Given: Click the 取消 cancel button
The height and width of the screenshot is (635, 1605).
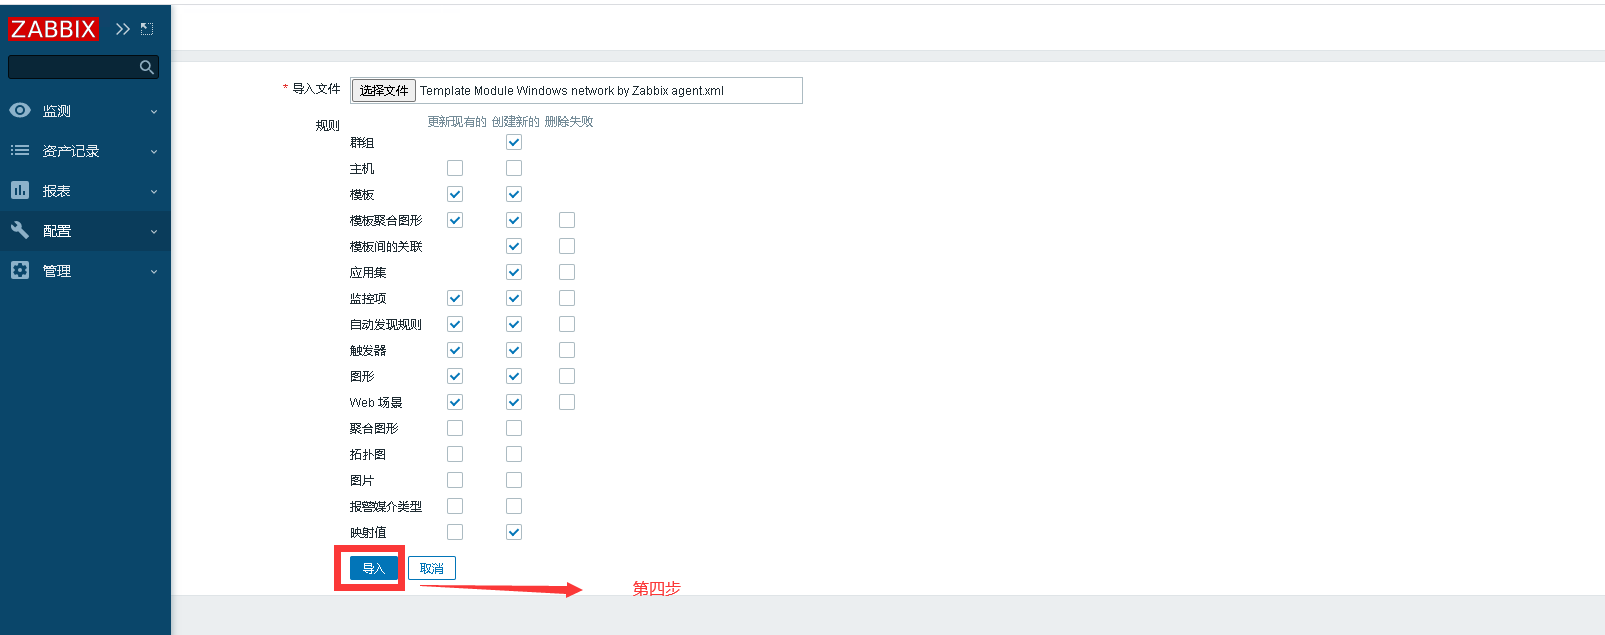Looking at the screenshot, I should click(432, 568).
